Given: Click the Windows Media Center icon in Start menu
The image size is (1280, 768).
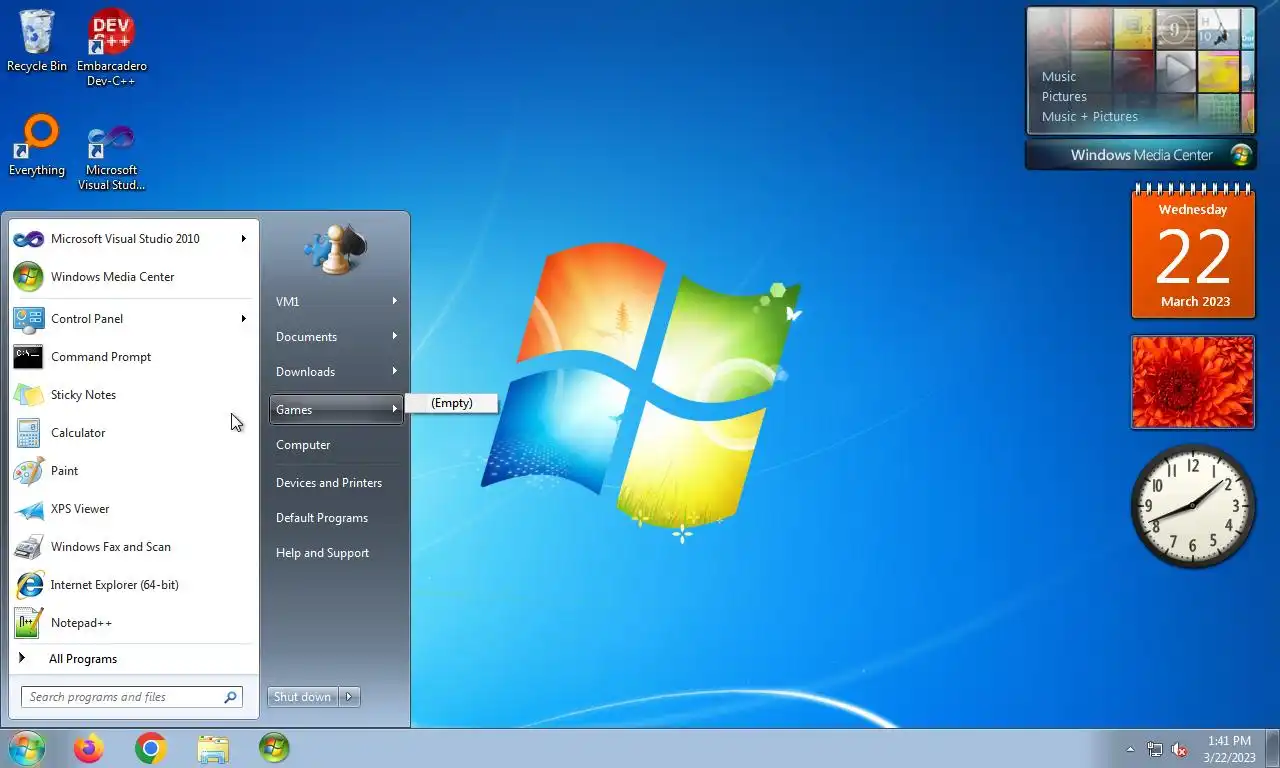Looking at the screenshot, I should (x=28, y=277).
